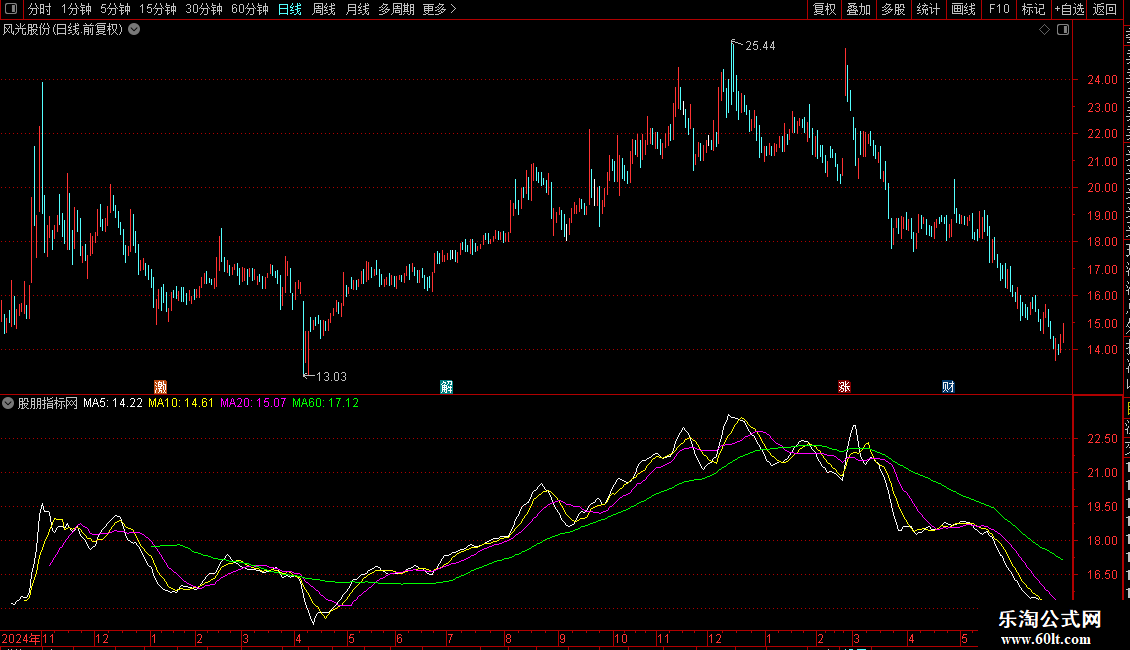
Task: Click the 返回 back button
Action: coord(1105,9)
